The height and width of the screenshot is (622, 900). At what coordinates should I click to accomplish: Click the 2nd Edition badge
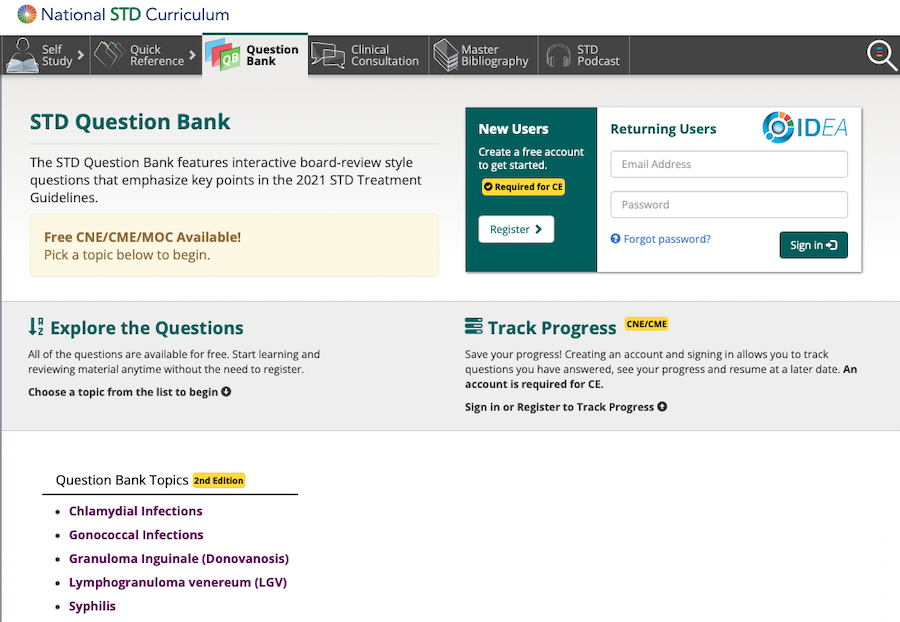219,481
